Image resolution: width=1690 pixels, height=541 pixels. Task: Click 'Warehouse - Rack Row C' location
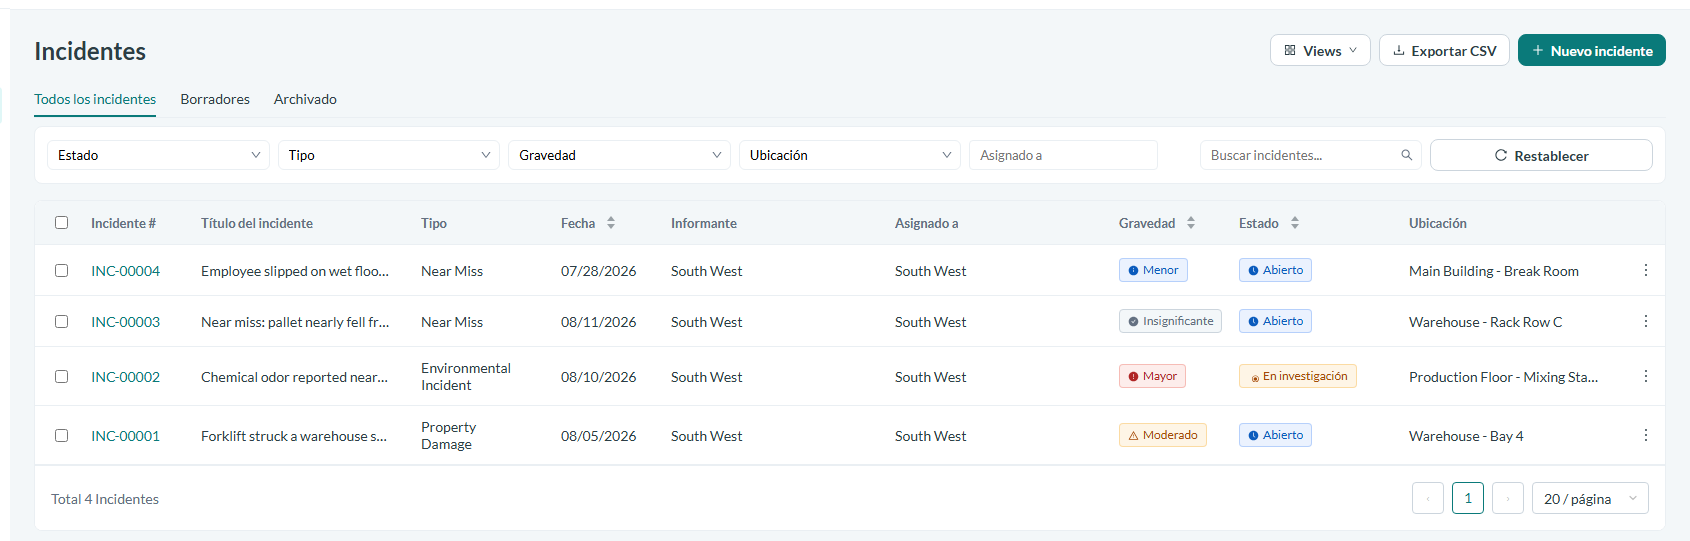tap(1485, 322)
